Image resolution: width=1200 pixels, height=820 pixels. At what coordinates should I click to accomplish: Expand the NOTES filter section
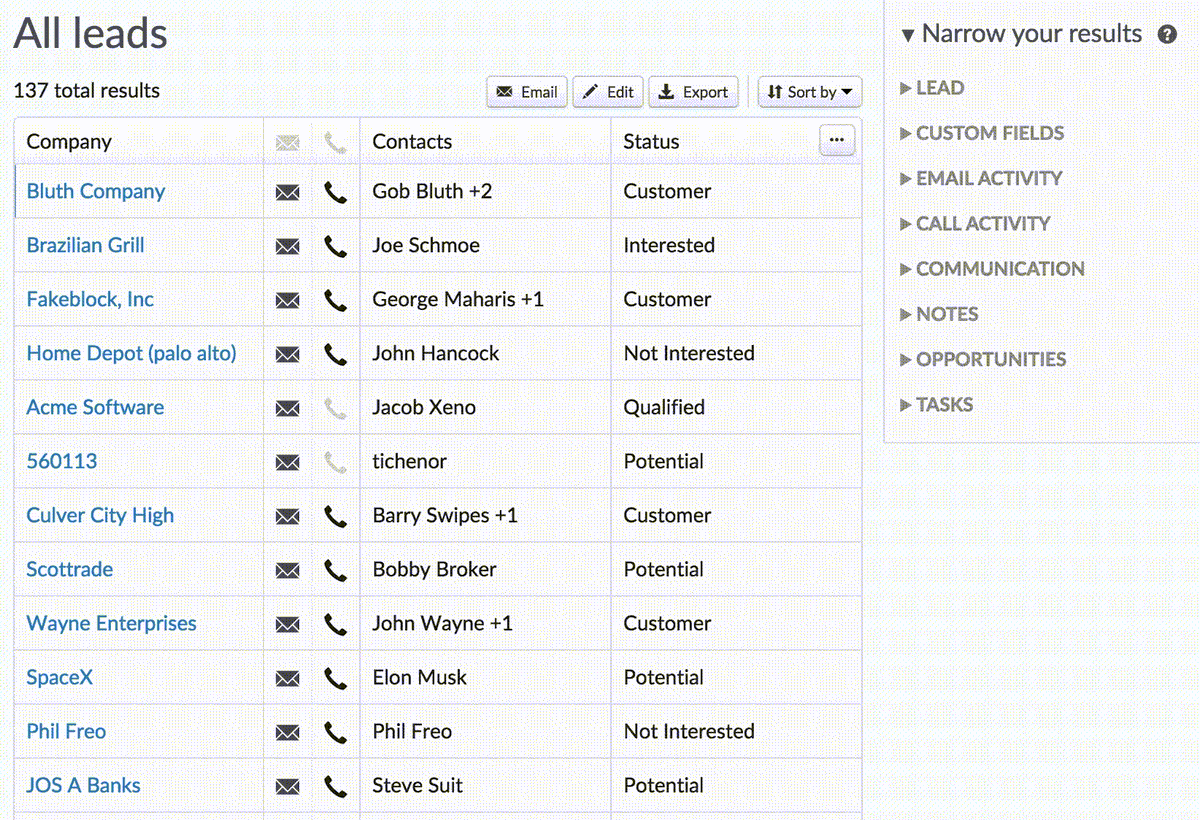click(x=939, y=314)
